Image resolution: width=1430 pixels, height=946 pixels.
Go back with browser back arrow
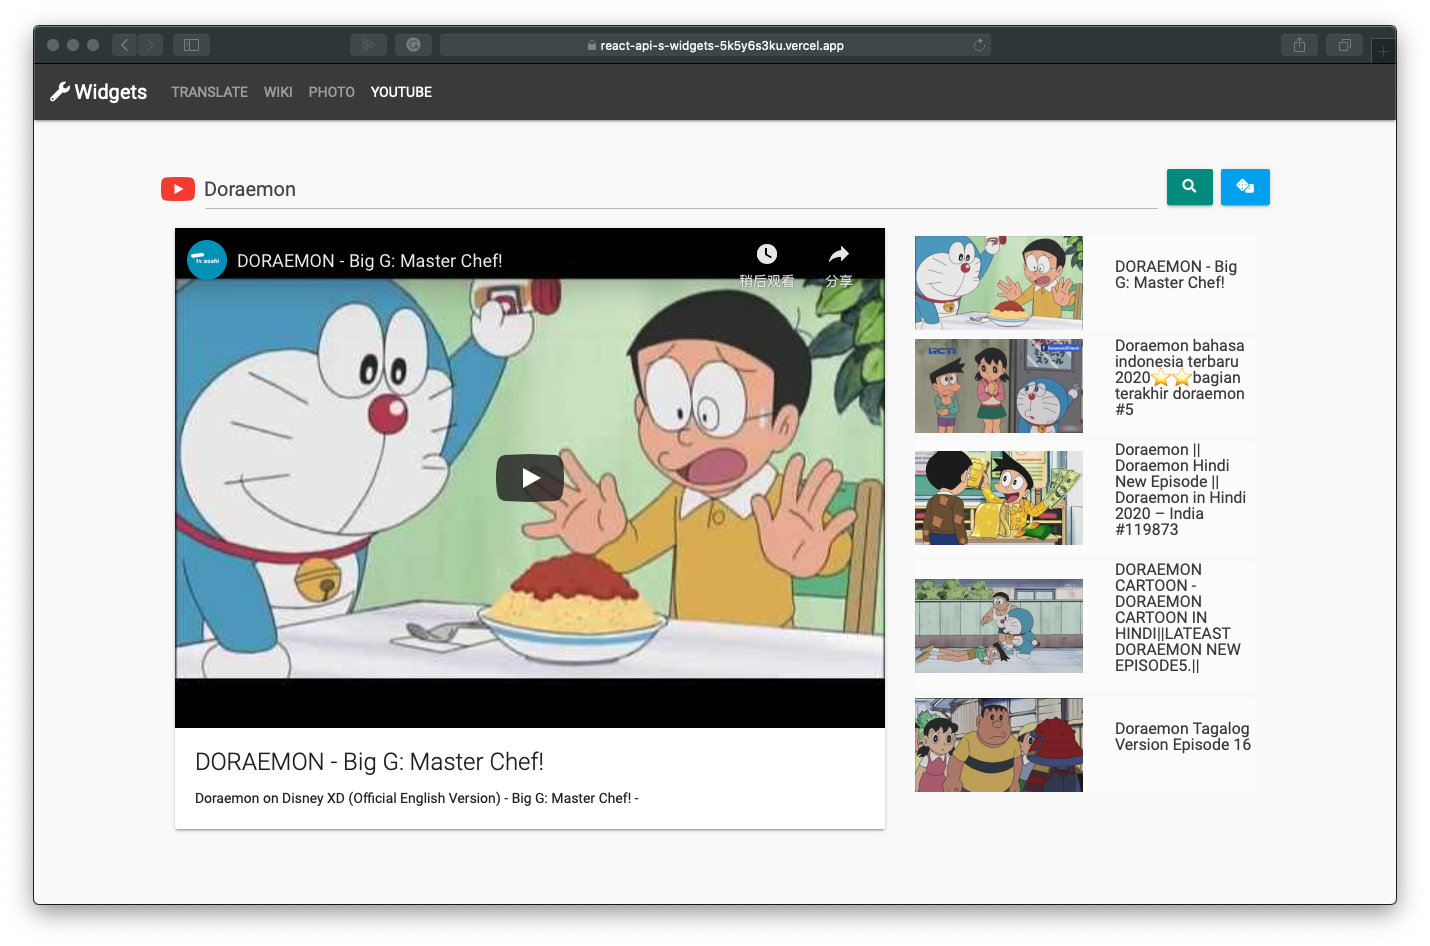125,45
